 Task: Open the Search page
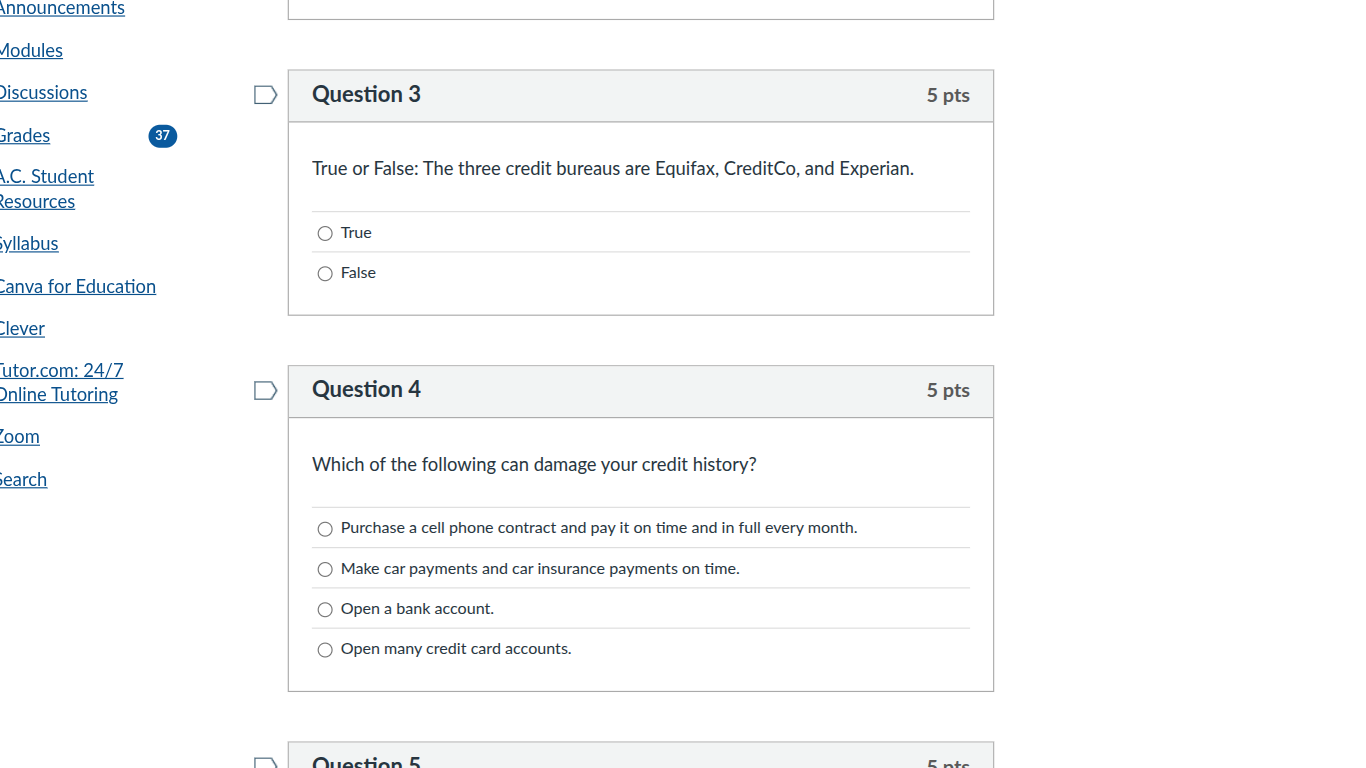[x=23, y=479]
